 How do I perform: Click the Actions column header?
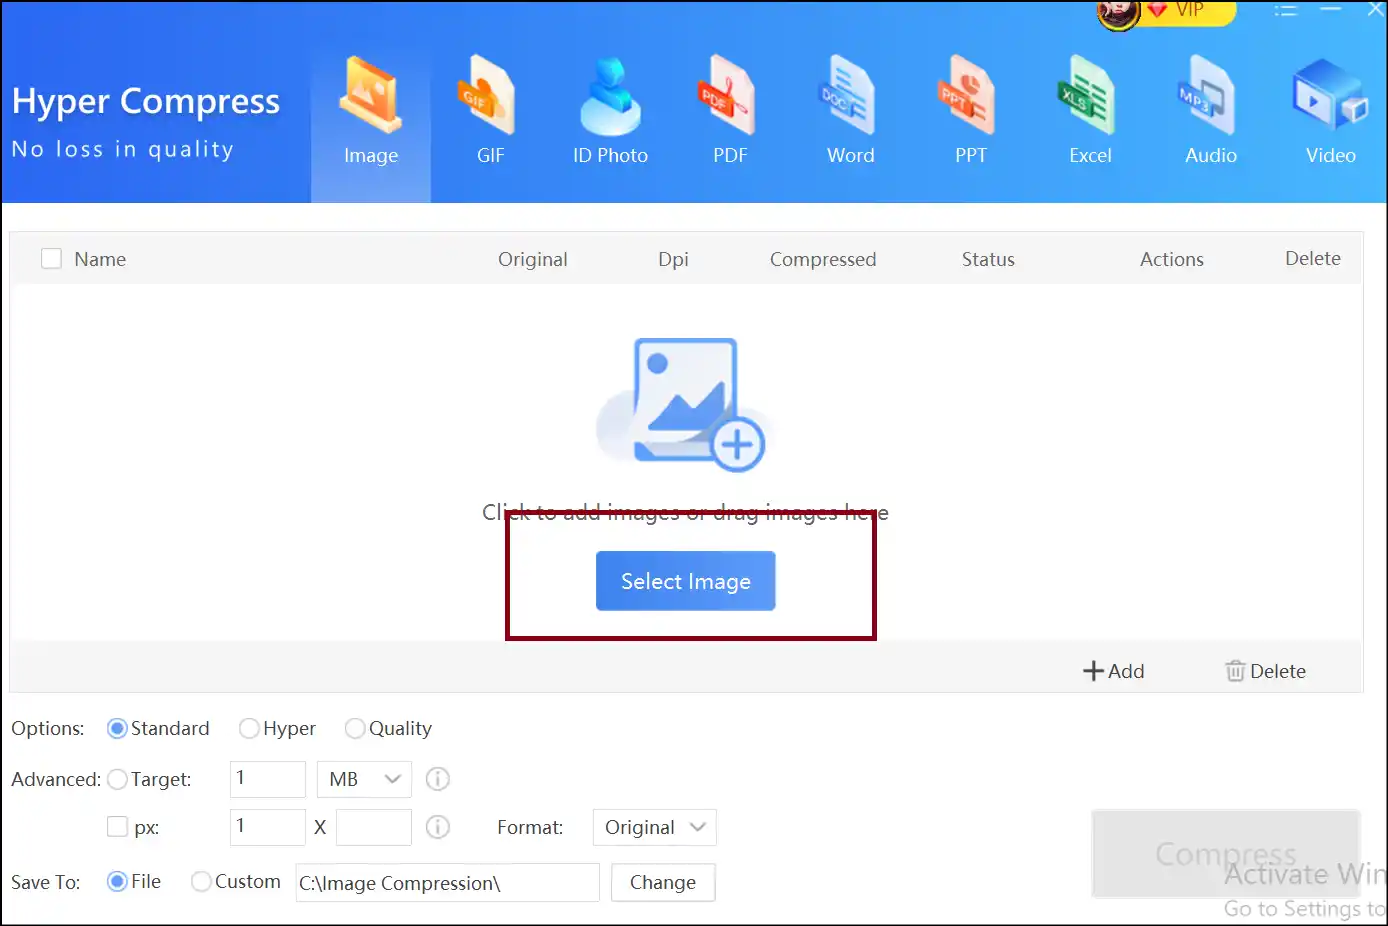pos(1172,259)
